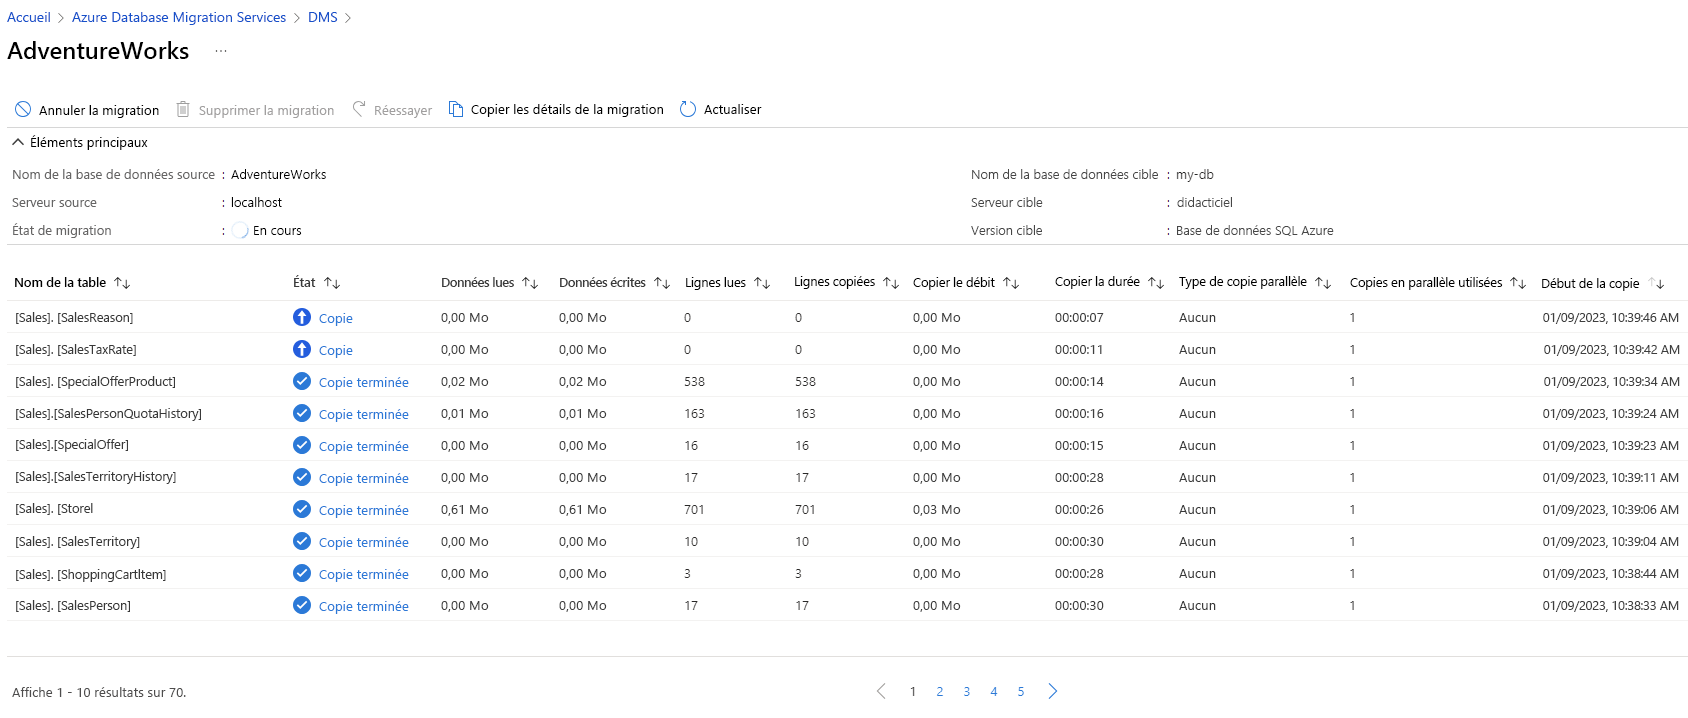Click the Annuler la migration cancel icon
The width and height of the screenshot is (1688, 718).
[x=23, y=109]
